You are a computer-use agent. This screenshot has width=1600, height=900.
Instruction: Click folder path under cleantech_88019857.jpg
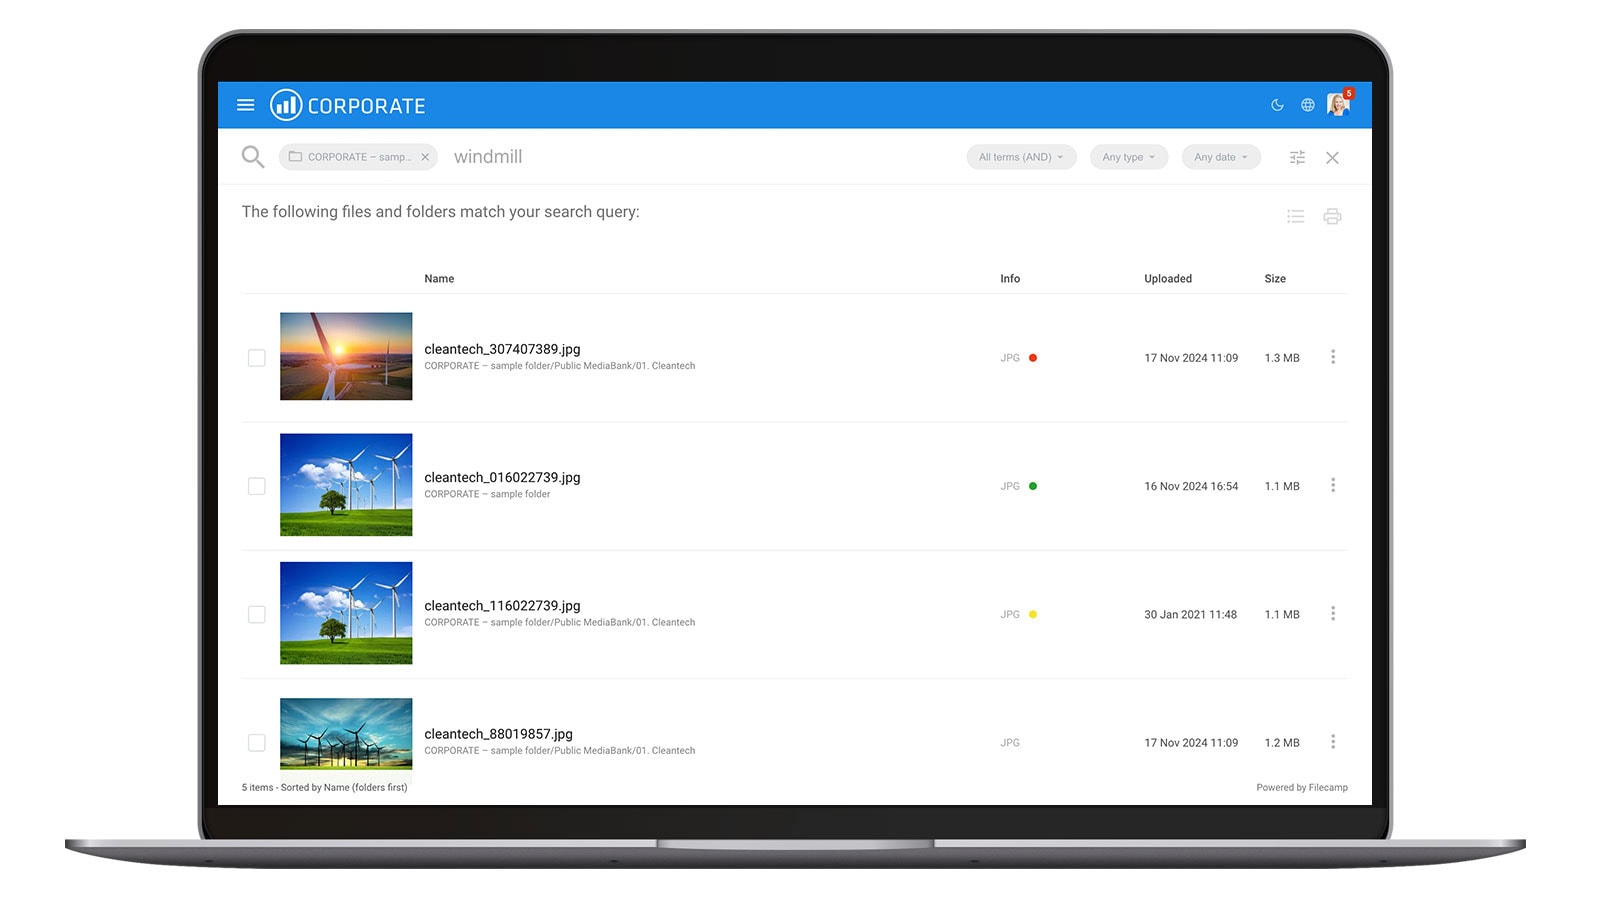coord(559,750)
